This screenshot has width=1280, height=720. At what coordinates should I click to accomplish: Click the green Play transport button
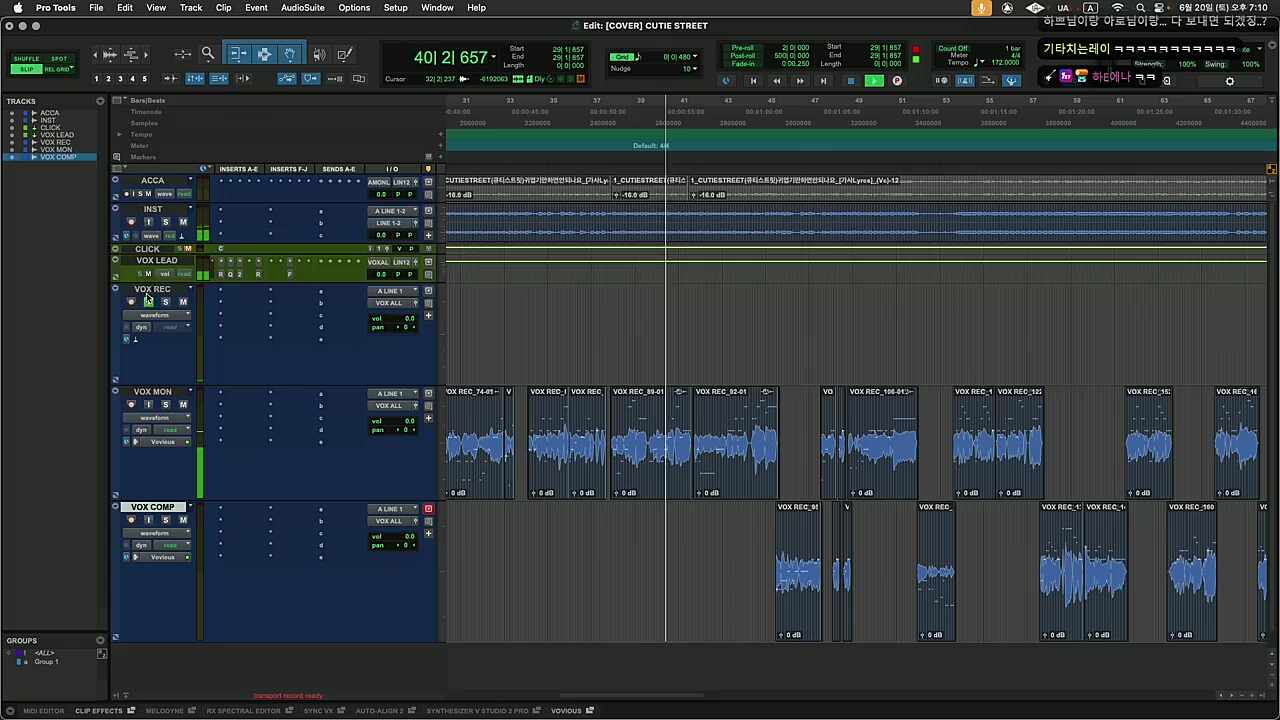pos(874,81)
